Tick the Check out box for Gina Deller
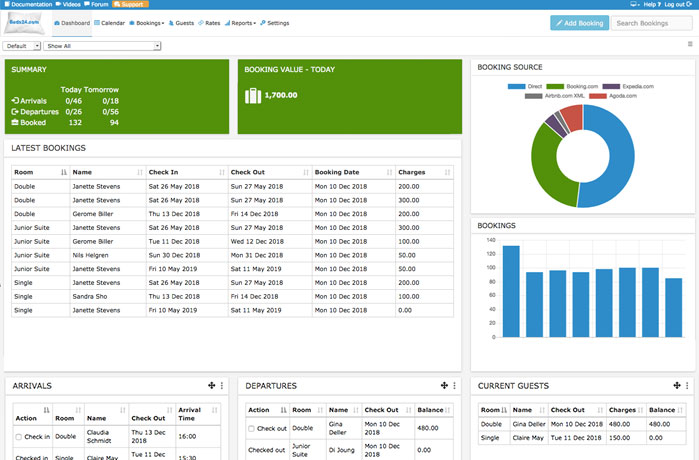699x460 pixels. coord(251,428)
